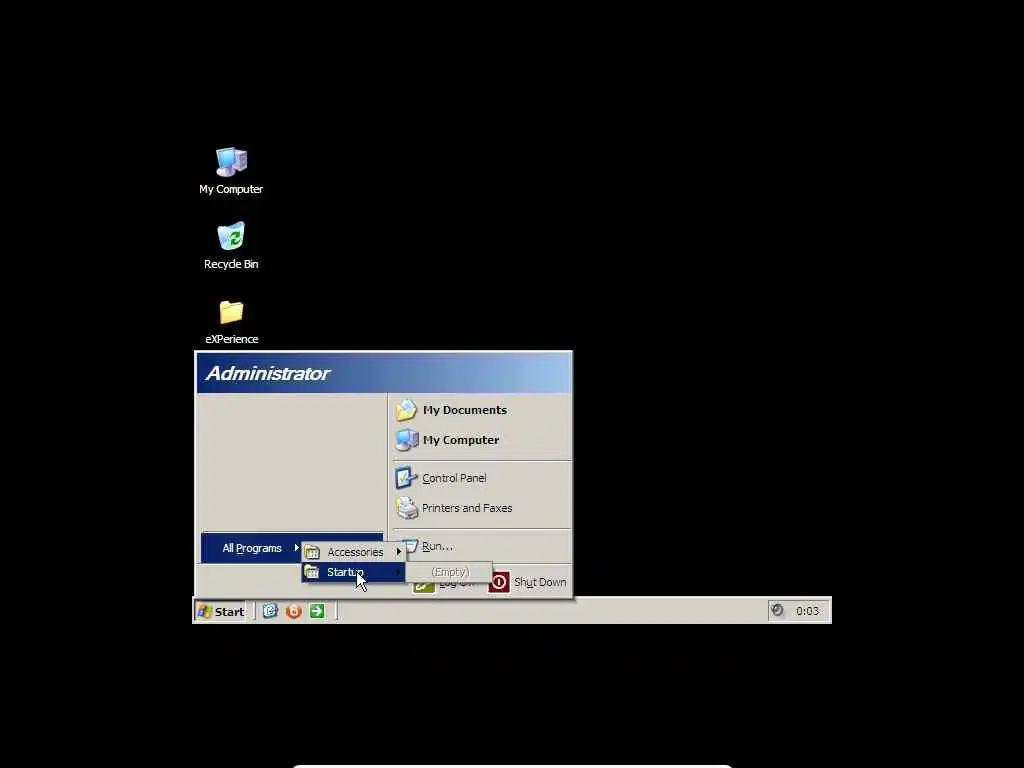The height and width of the screenshot is (768, 1024).
Task: Select the Startup folder entry
Action: click(353, 572)
